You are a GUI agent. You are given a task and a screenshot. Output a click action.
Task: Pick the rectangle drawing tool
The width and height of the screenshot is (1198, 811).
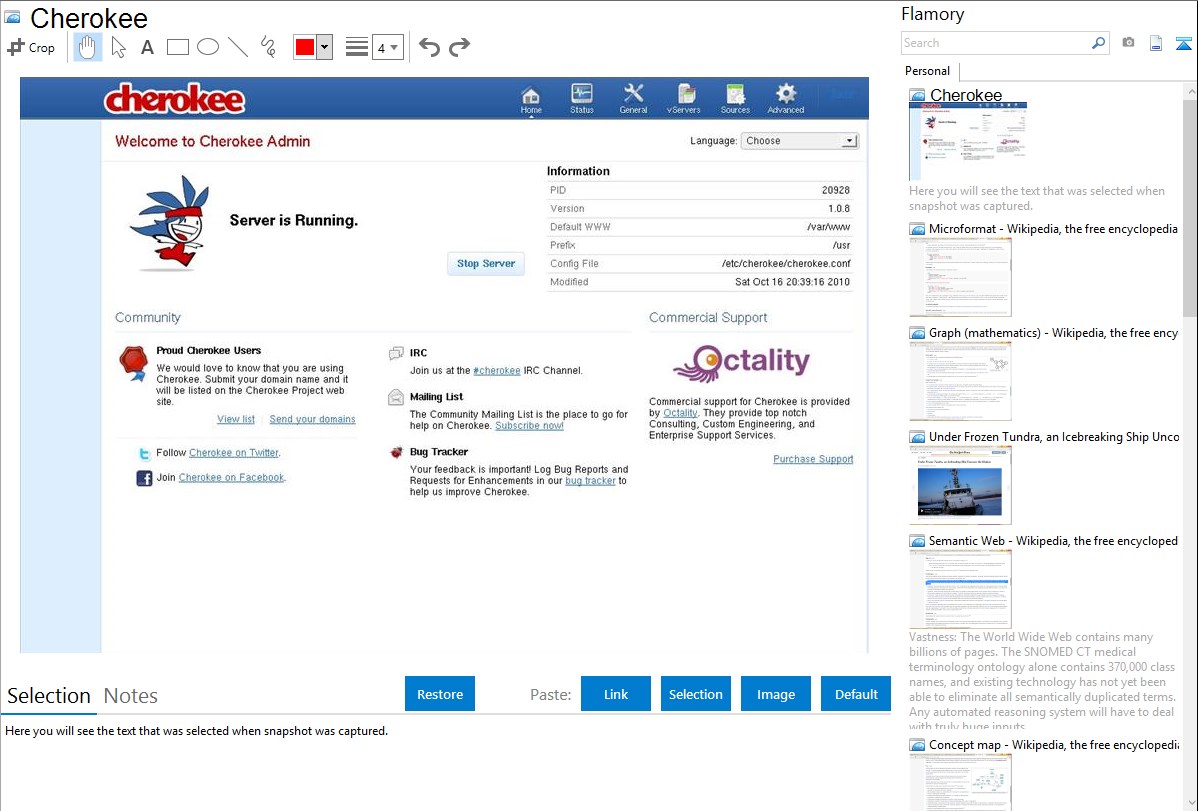pyautogui.click(x=177, y=47)
